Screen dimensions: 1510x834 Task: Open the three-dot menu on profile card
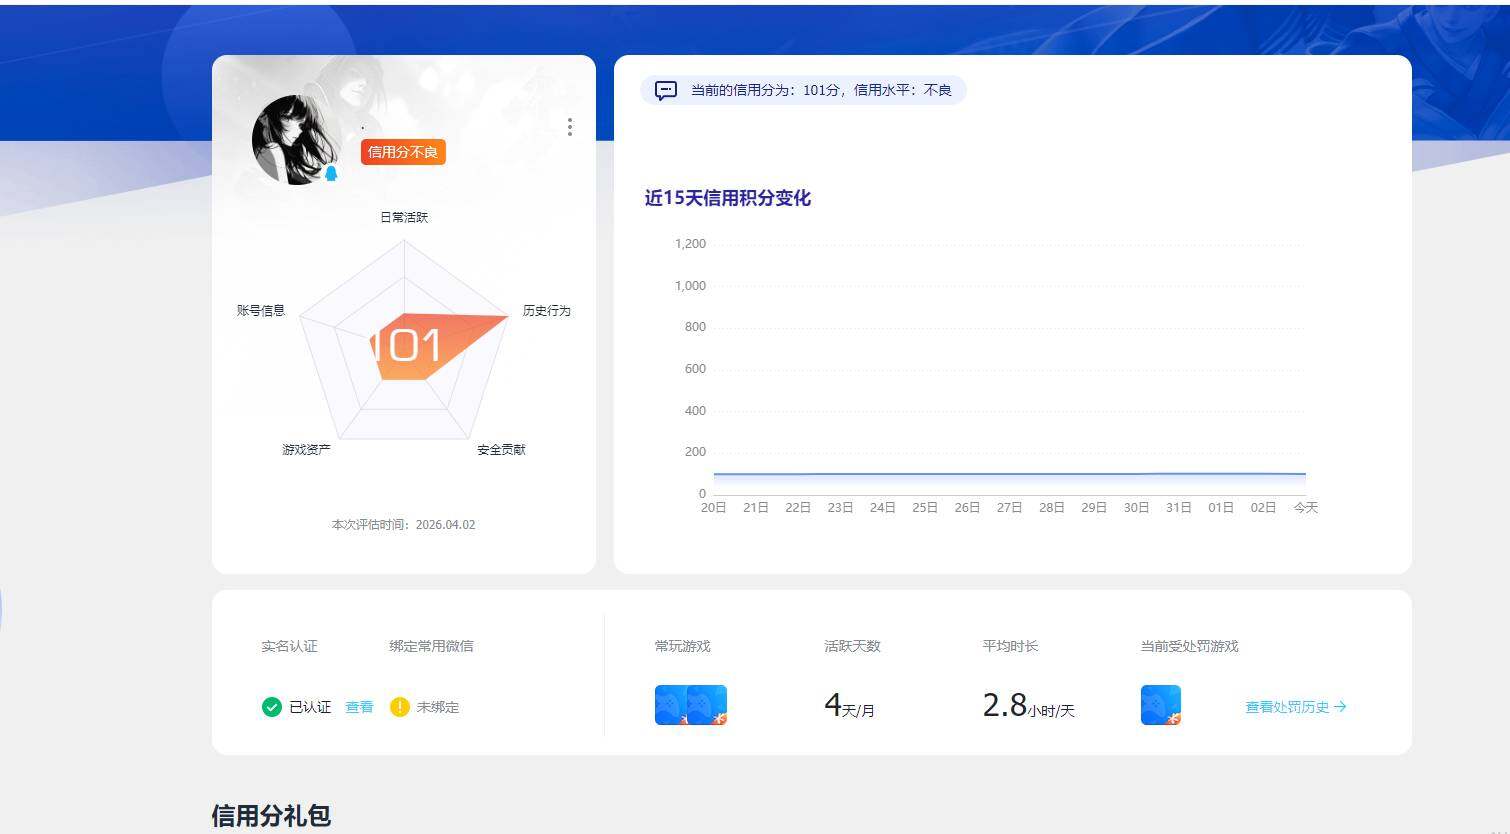[570, 127]
